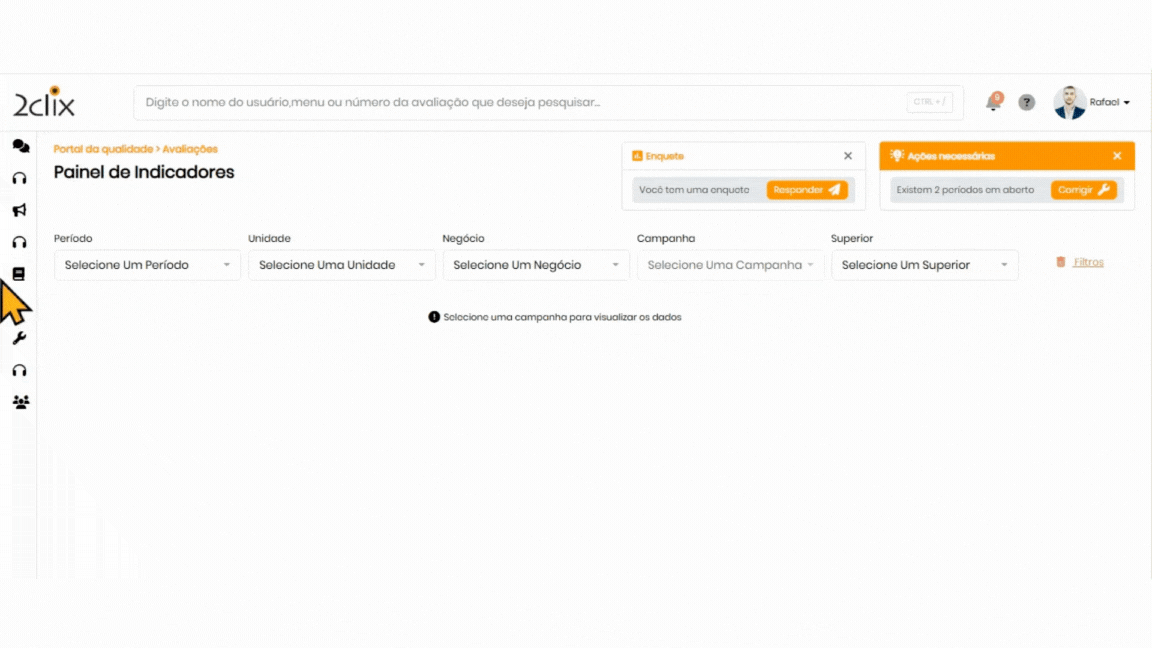Focus the top search input field
The image size is (1152, 648).
coord(520,102)
